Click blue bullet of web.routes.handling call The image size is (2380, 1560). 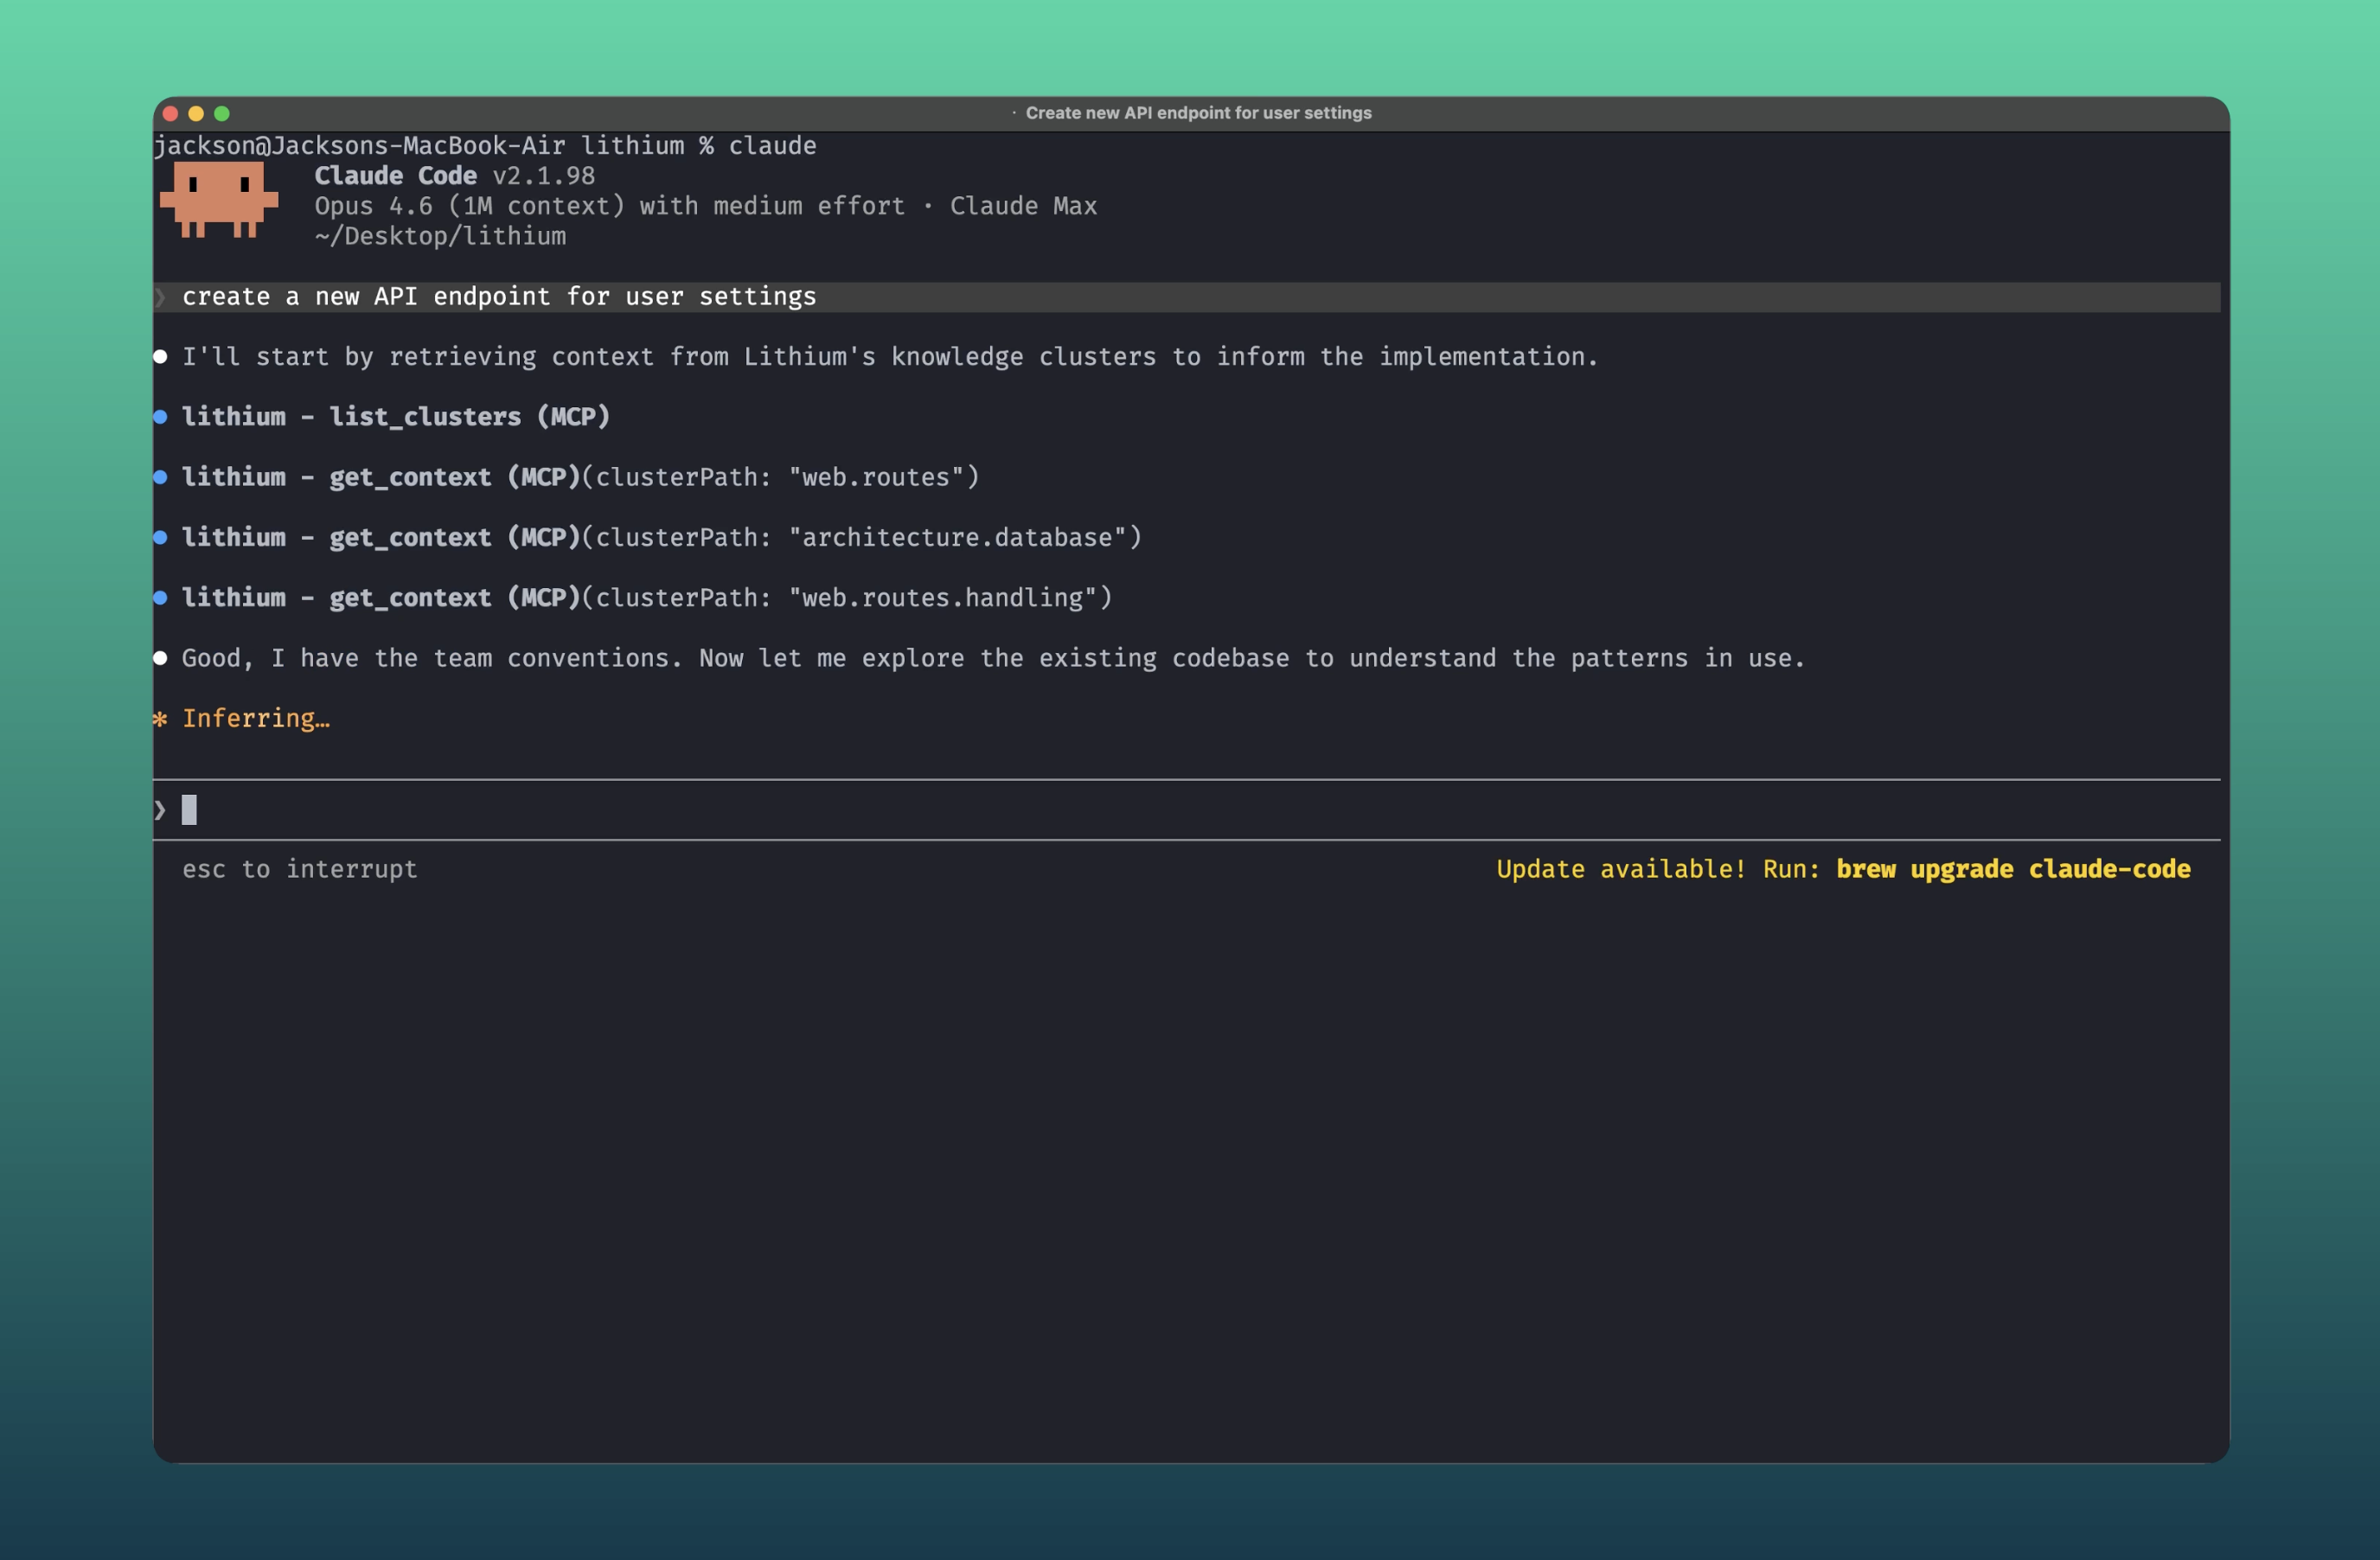pos(160,598)
